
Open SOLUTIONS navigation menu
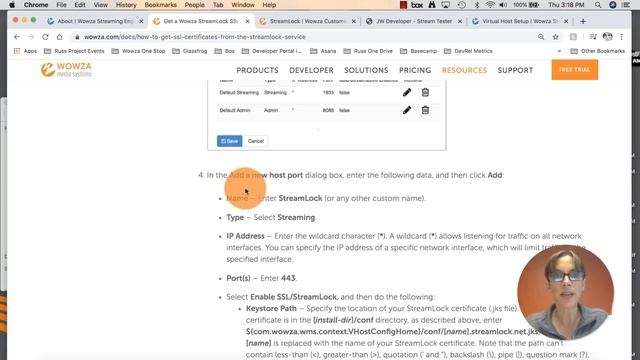366,70
